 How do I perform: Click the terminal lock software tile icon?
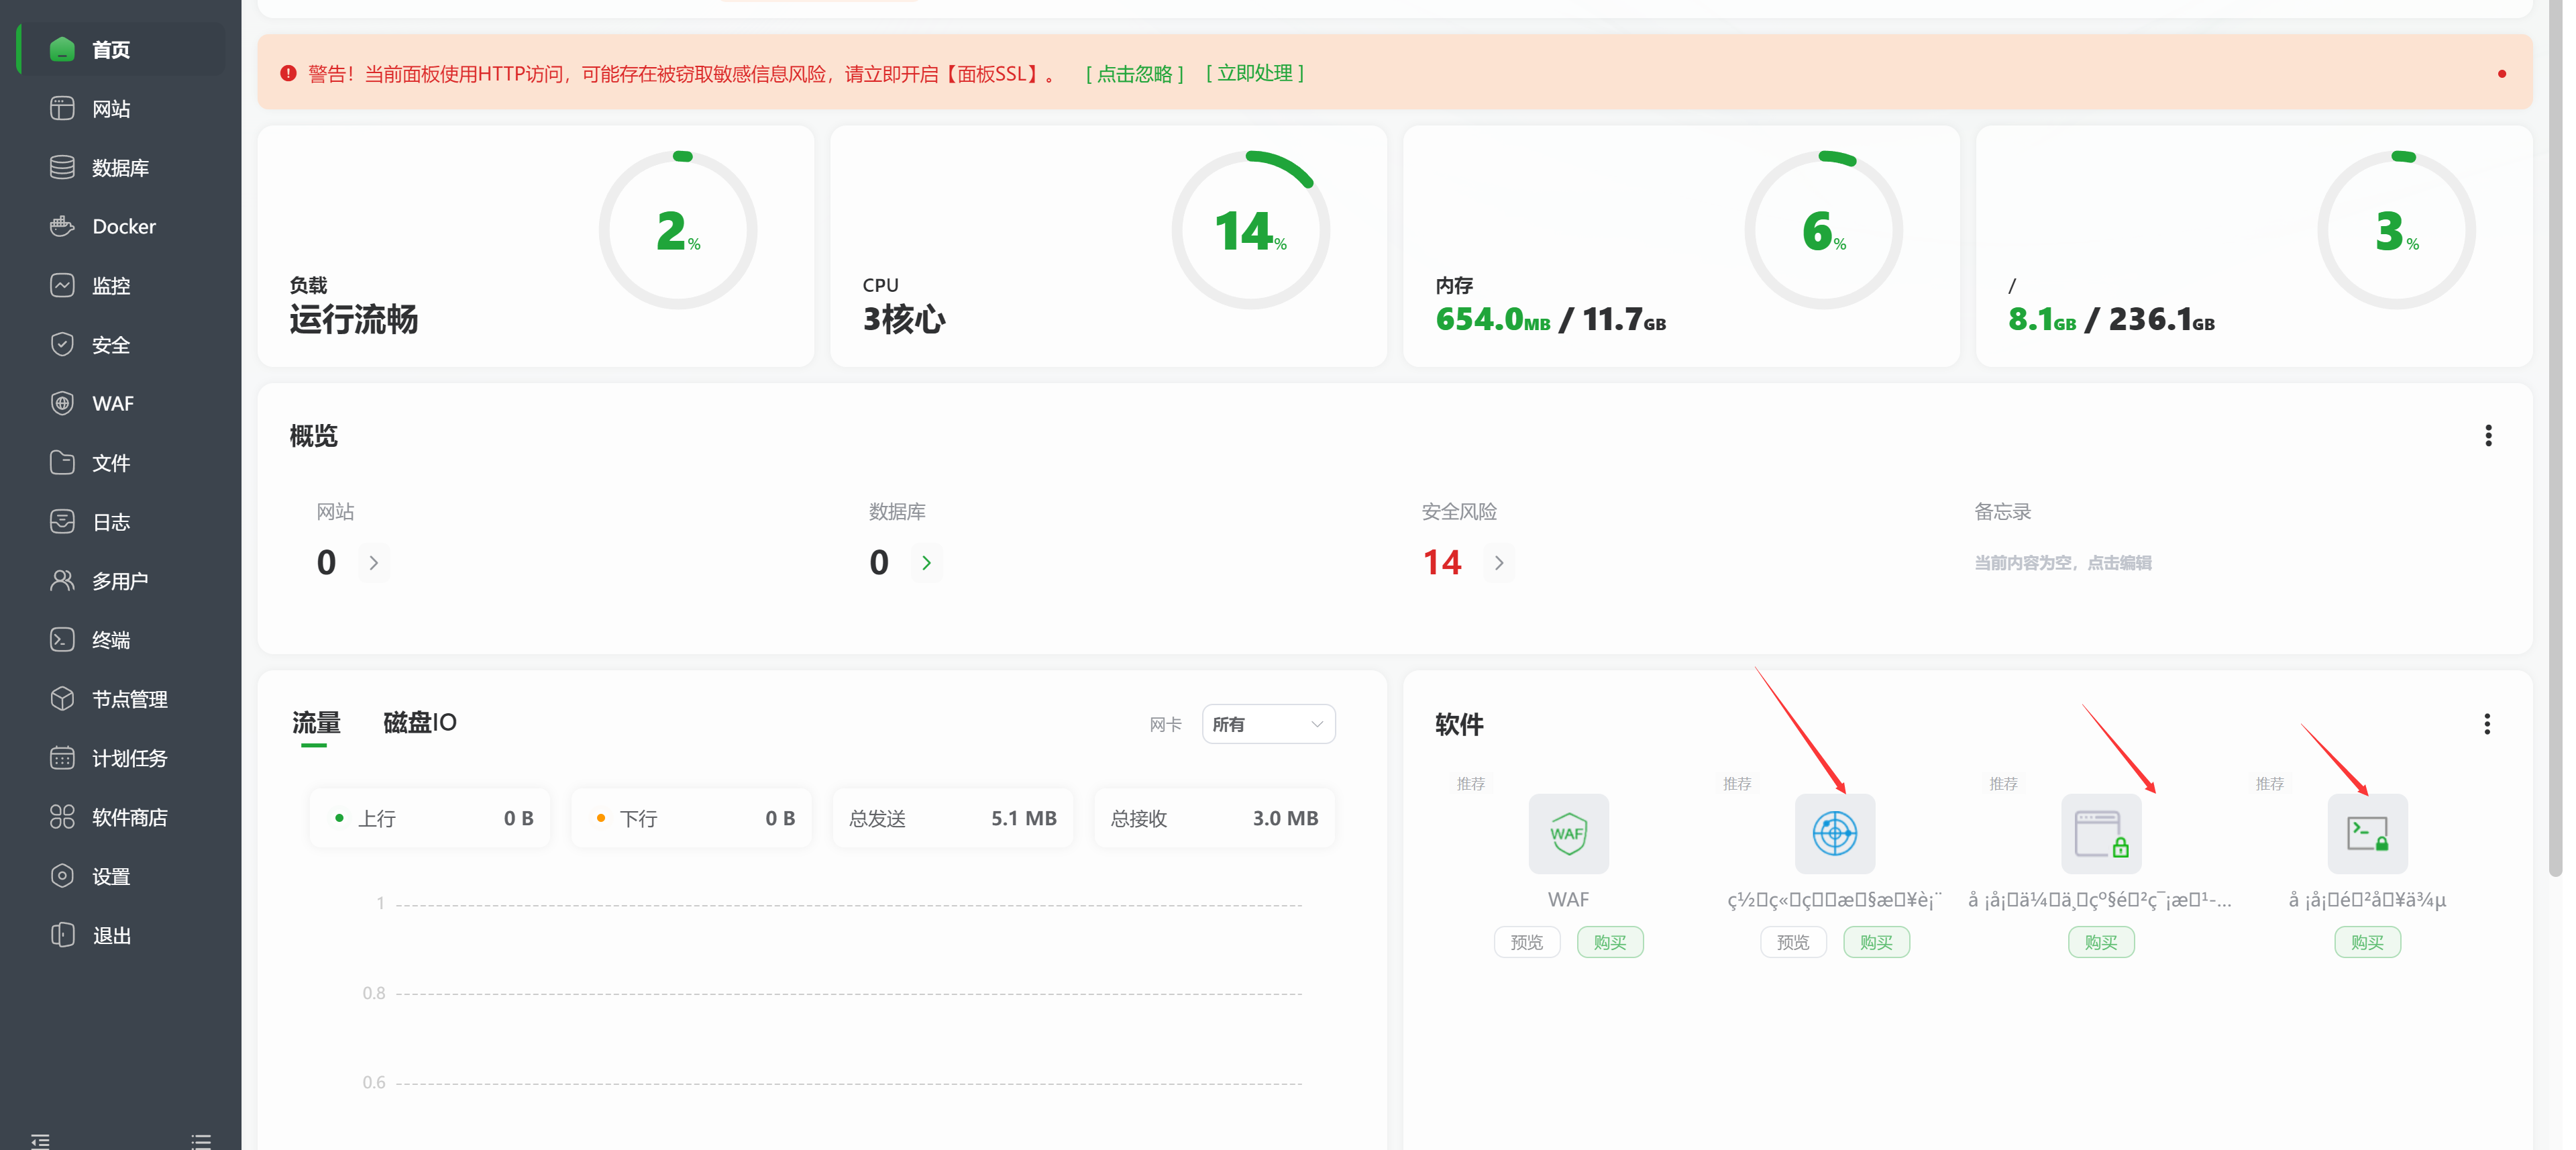(2367, 833)
